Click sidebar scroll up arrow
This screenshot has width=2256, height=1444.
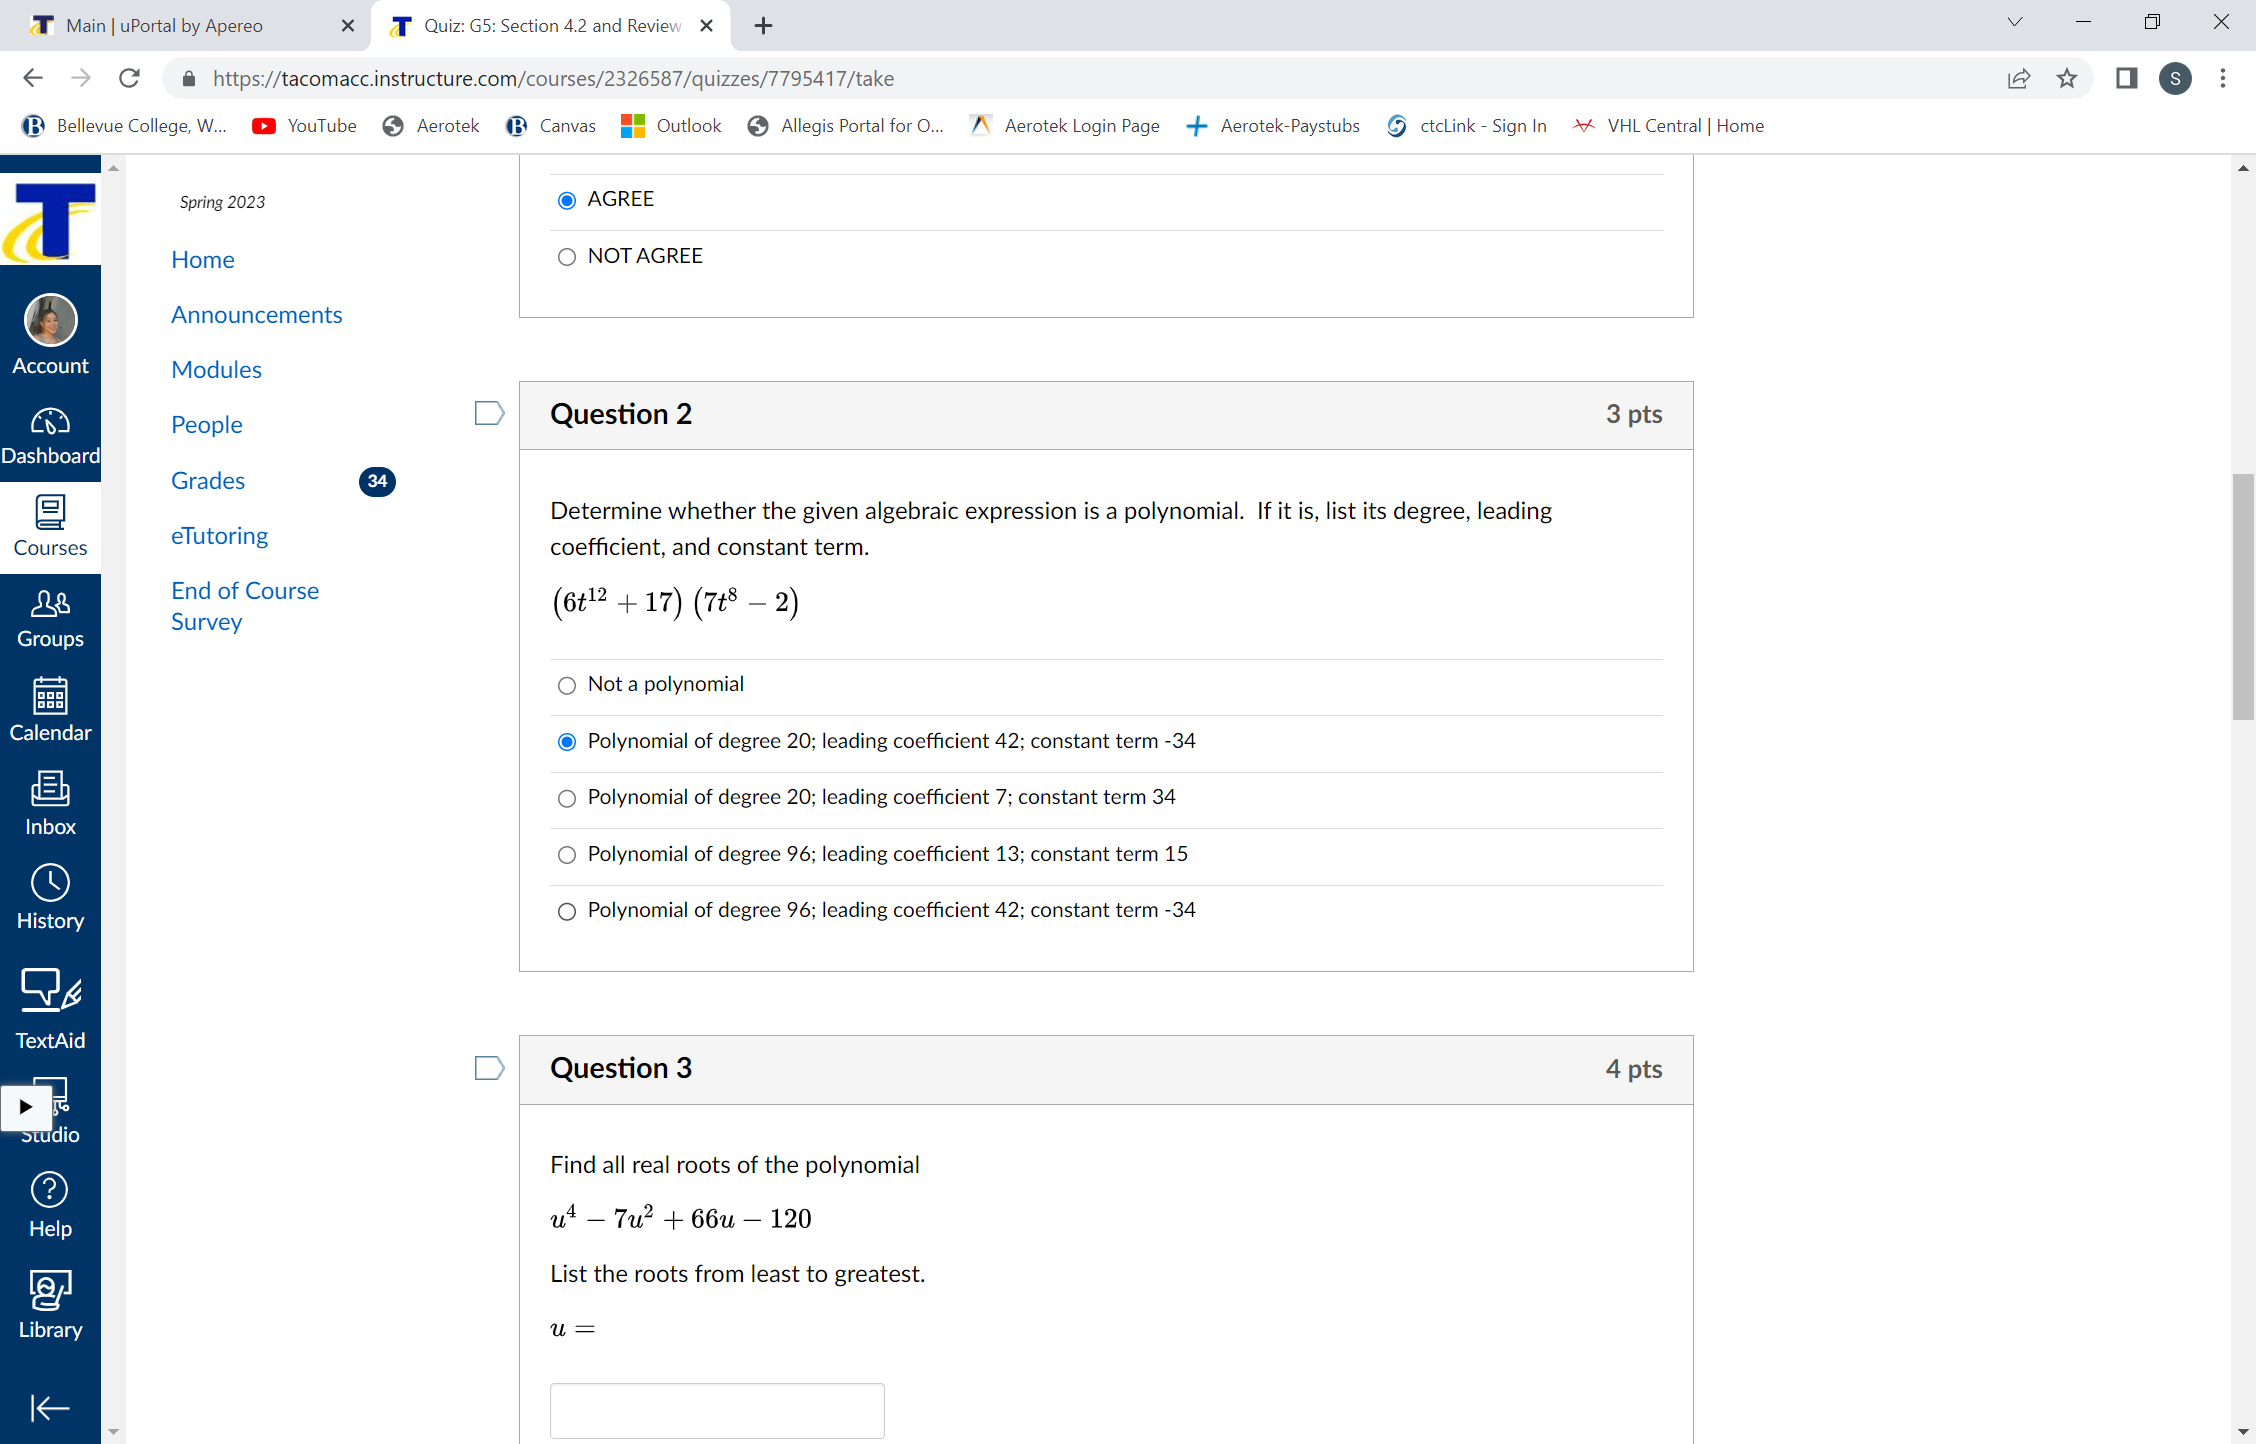(x=113, y=168)
